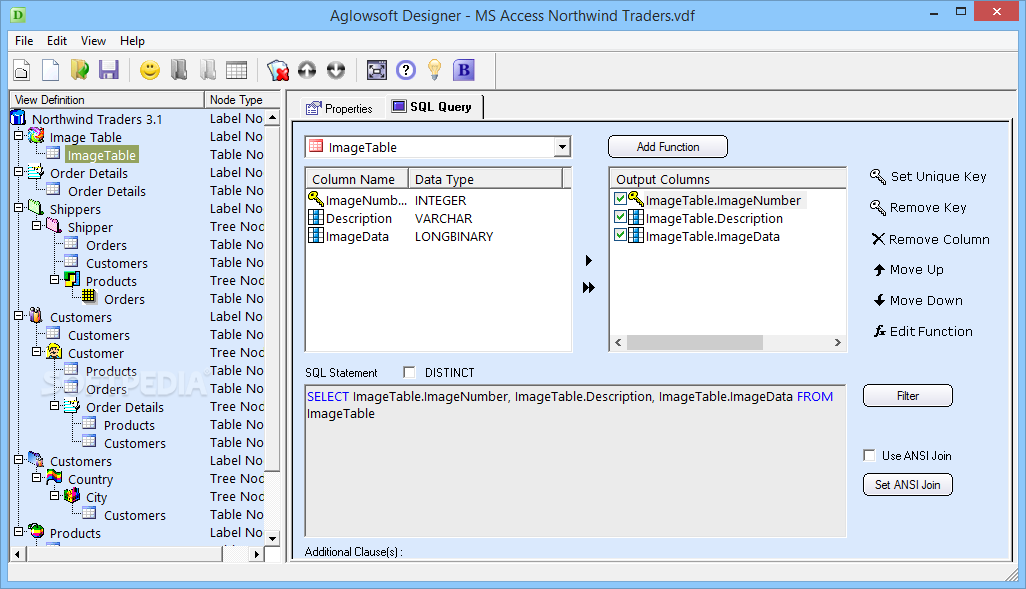Image resolution: width=1026 pixels, height=589 pixels.
Task: Click the tree vertical scrollbar down arrow
Action: point(273,538)
